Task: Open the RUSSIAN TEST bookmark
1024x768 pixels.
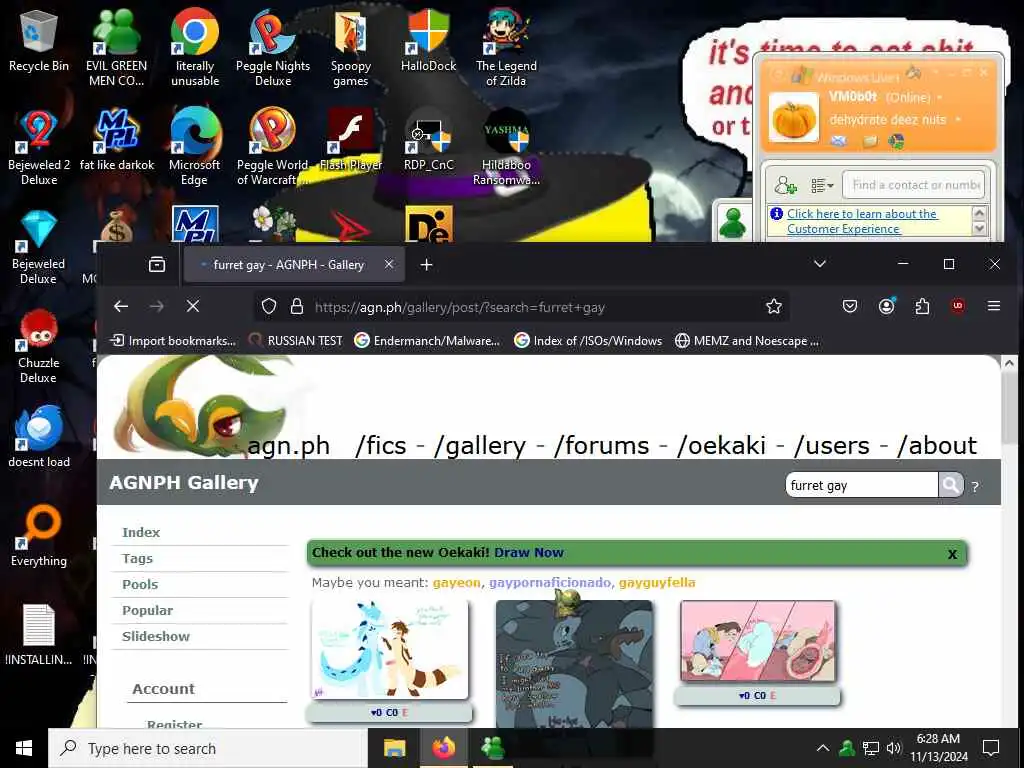Action: click(x=296, y=341)
